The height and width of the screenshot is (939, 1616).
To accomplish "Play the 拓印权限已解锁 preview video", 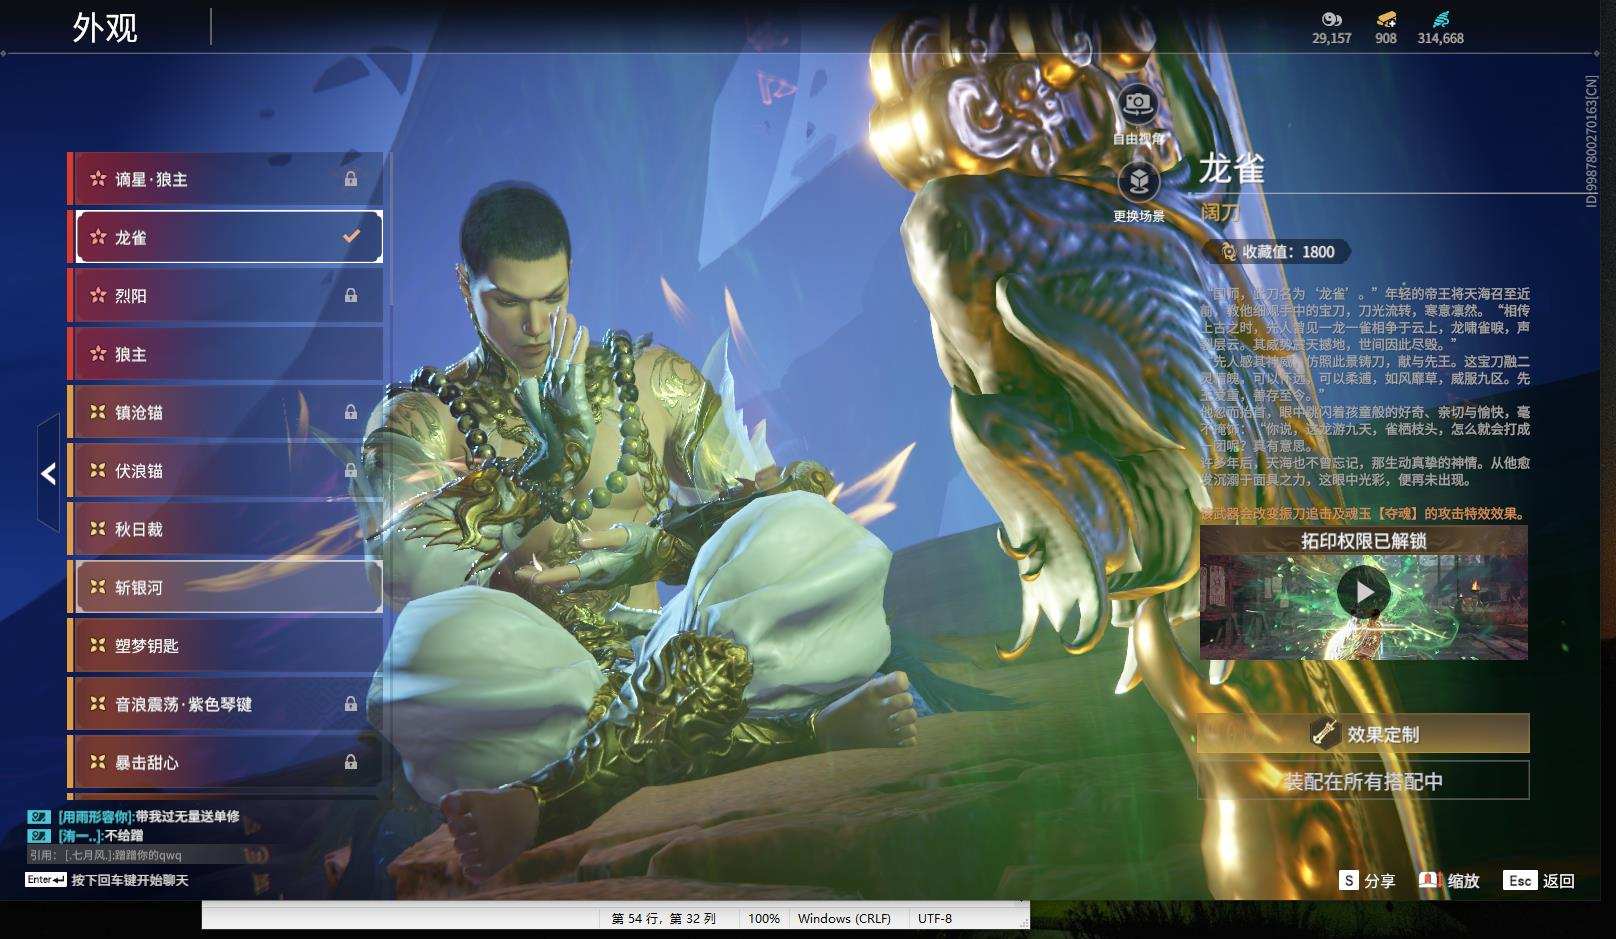I will pyautogui.click(x=1364, y=592).
